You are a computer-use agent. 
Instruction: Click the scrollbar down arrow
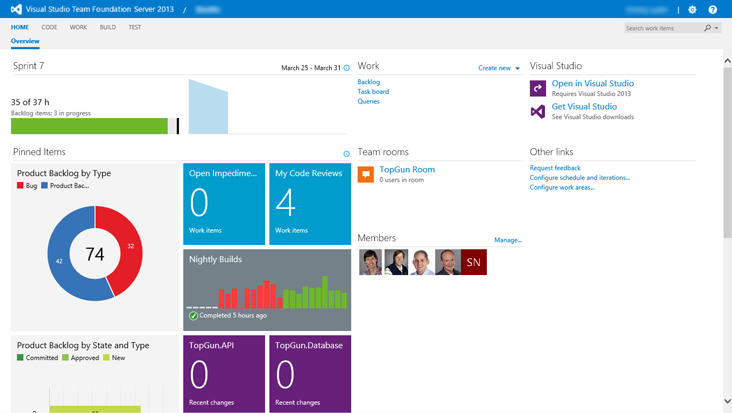[x=727, y=401]
